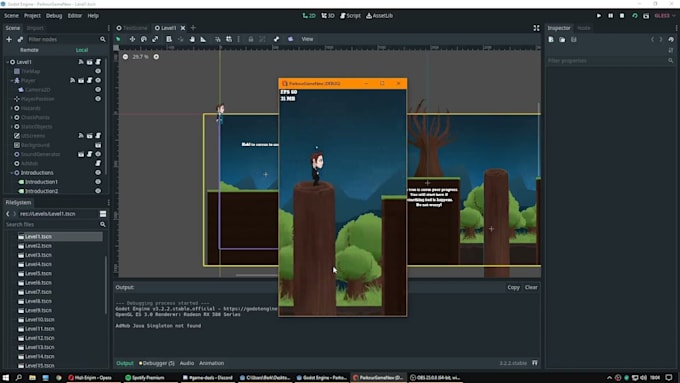Expand the StaticObjects node
Screen dimensions: 680x383
(x=12, y=127)
